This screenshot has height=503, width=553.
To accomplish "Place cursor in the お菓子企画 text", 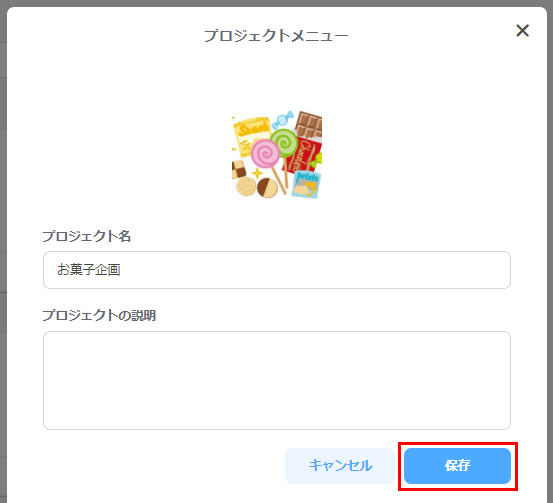I will click(x=89, y=270).
